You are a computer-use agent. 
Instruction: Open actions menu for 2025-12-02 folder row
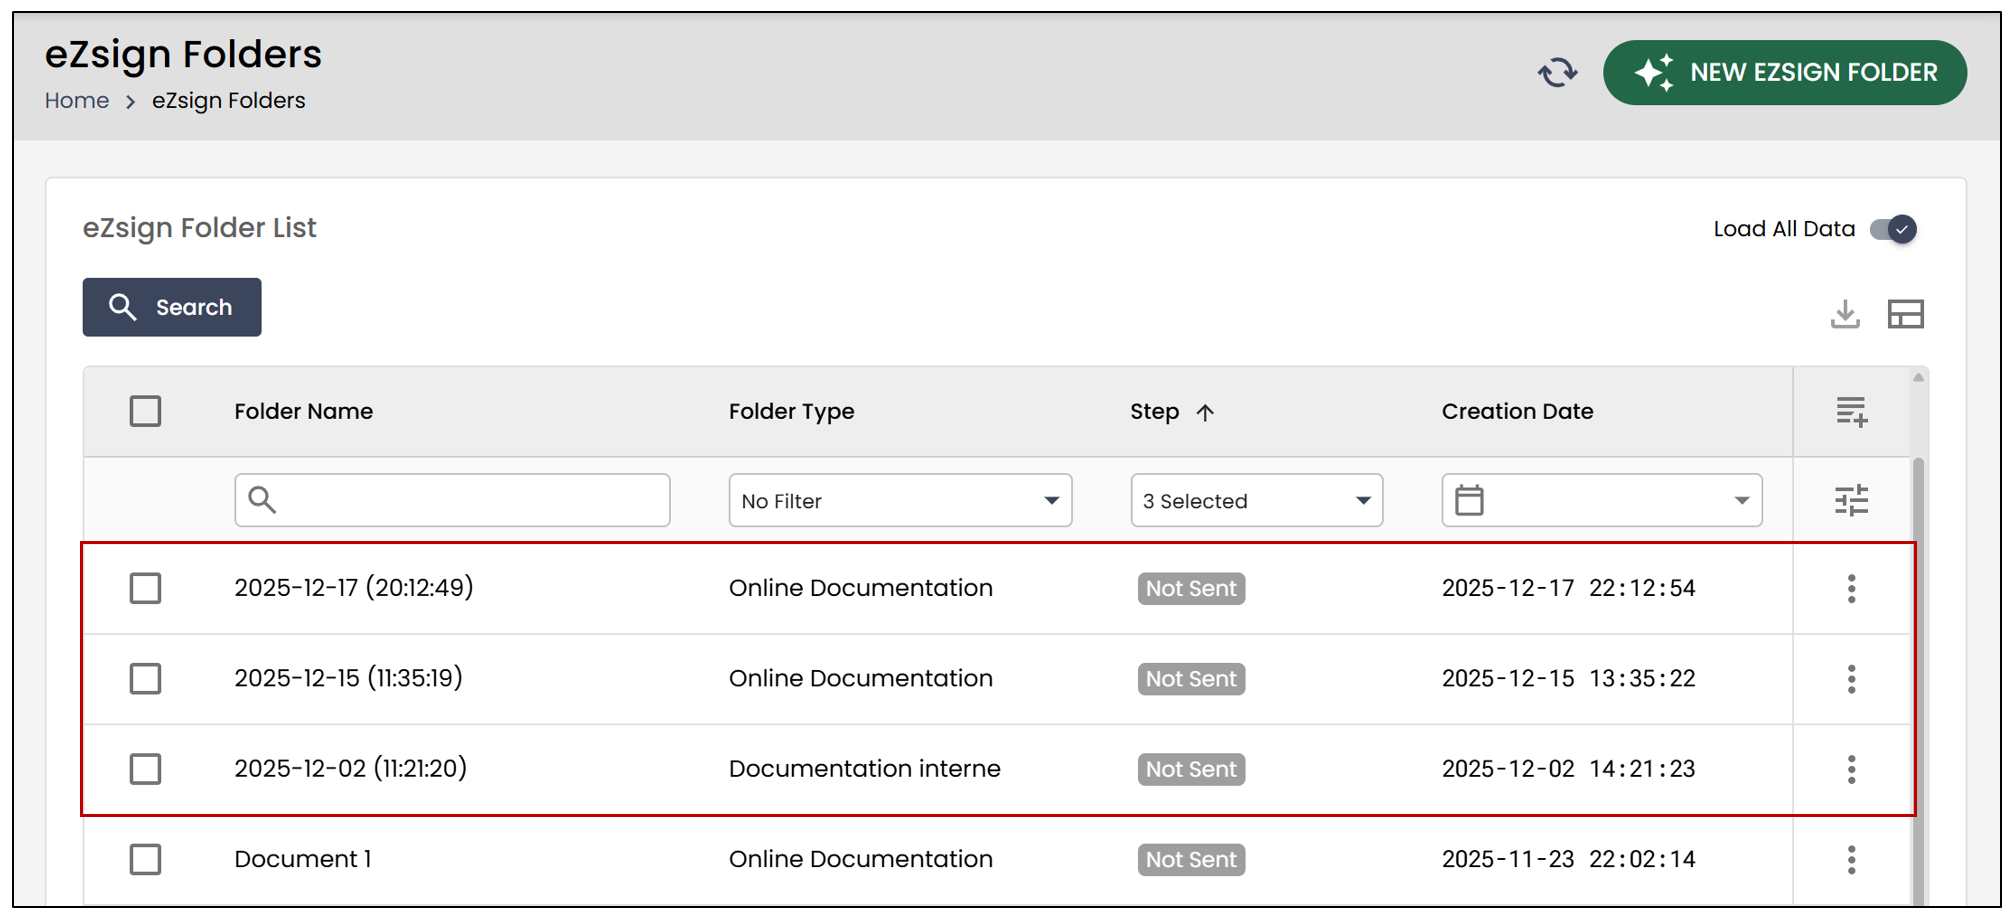(x=1851, y=769)
